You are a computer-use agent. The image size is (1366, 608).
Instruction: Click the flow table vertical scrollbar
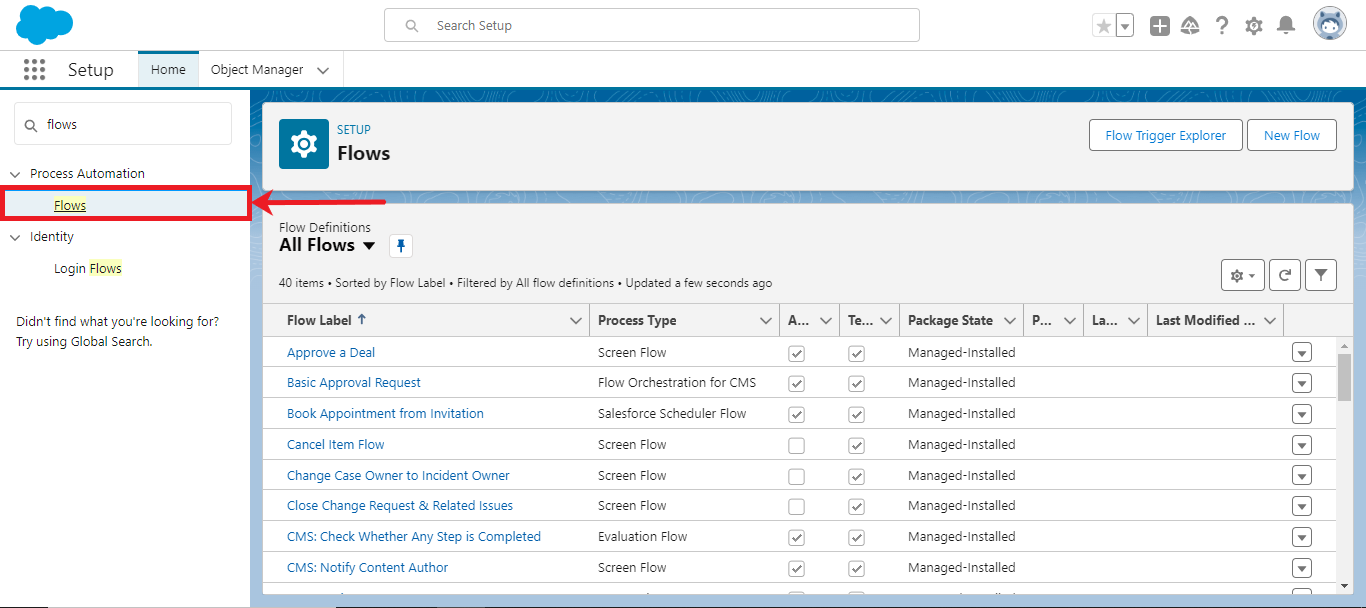pyautogui.click(x=1344, y=377)
